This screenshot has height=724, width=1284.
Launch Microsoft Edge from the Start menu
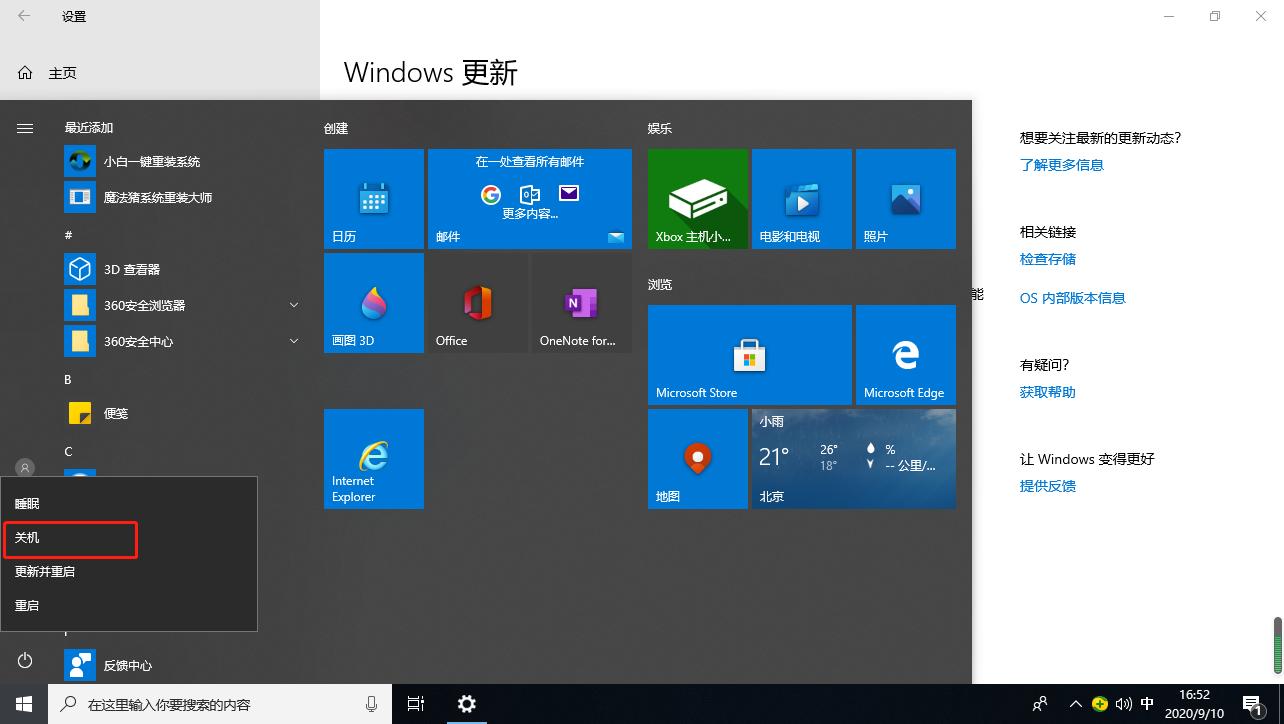coord(905,354)
